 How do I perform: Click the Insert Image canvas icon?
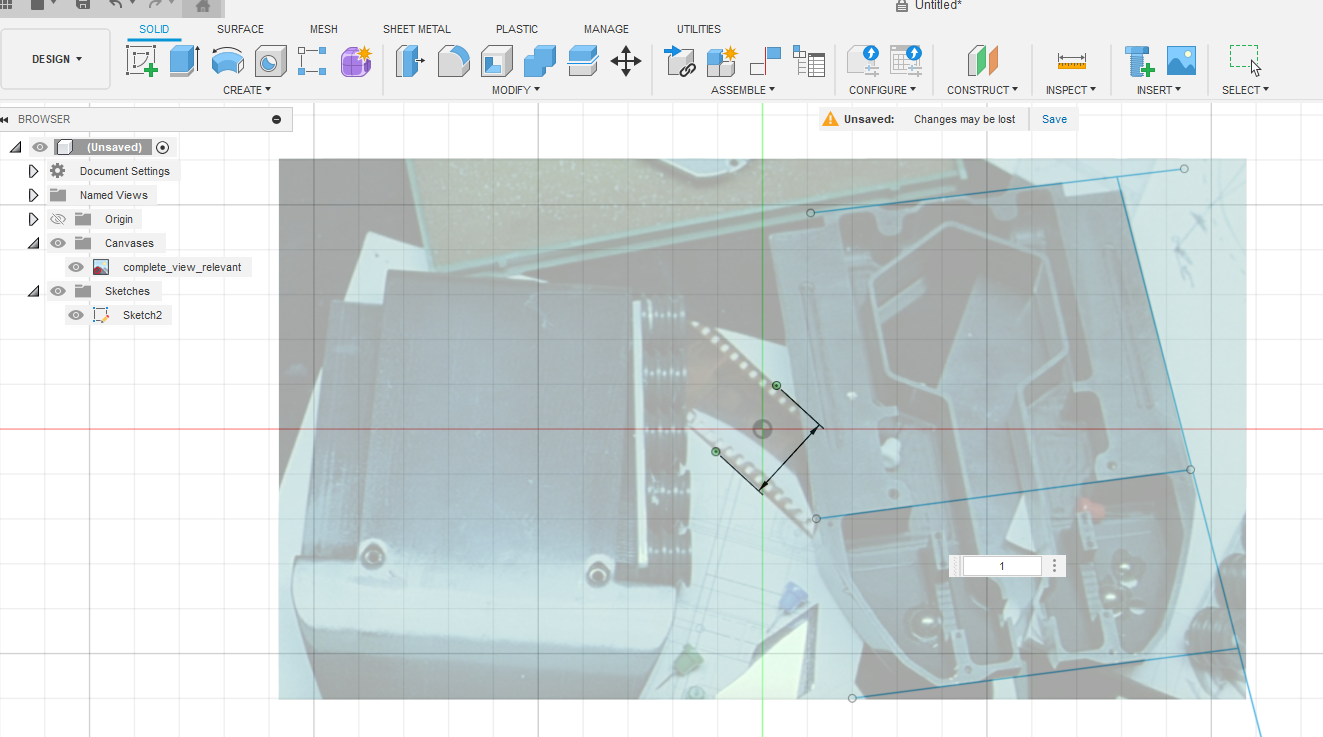click(1181, 61)
